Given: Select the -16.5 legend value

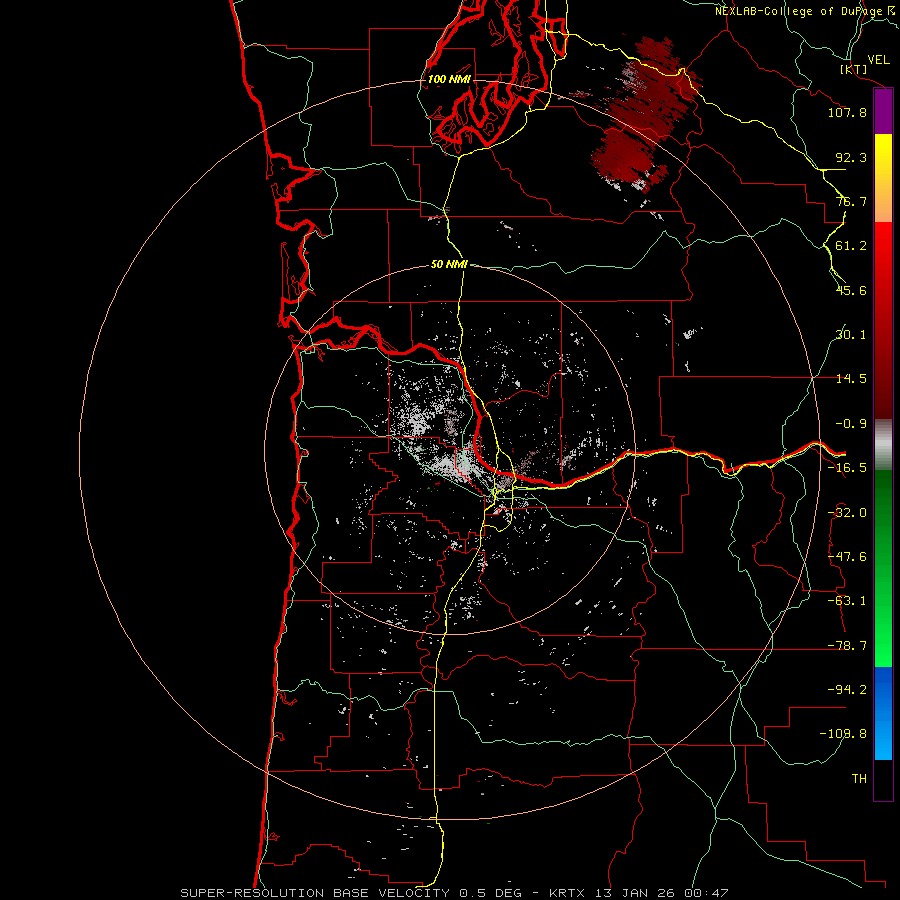Looking at the screenshot, I should pos(847,468).
